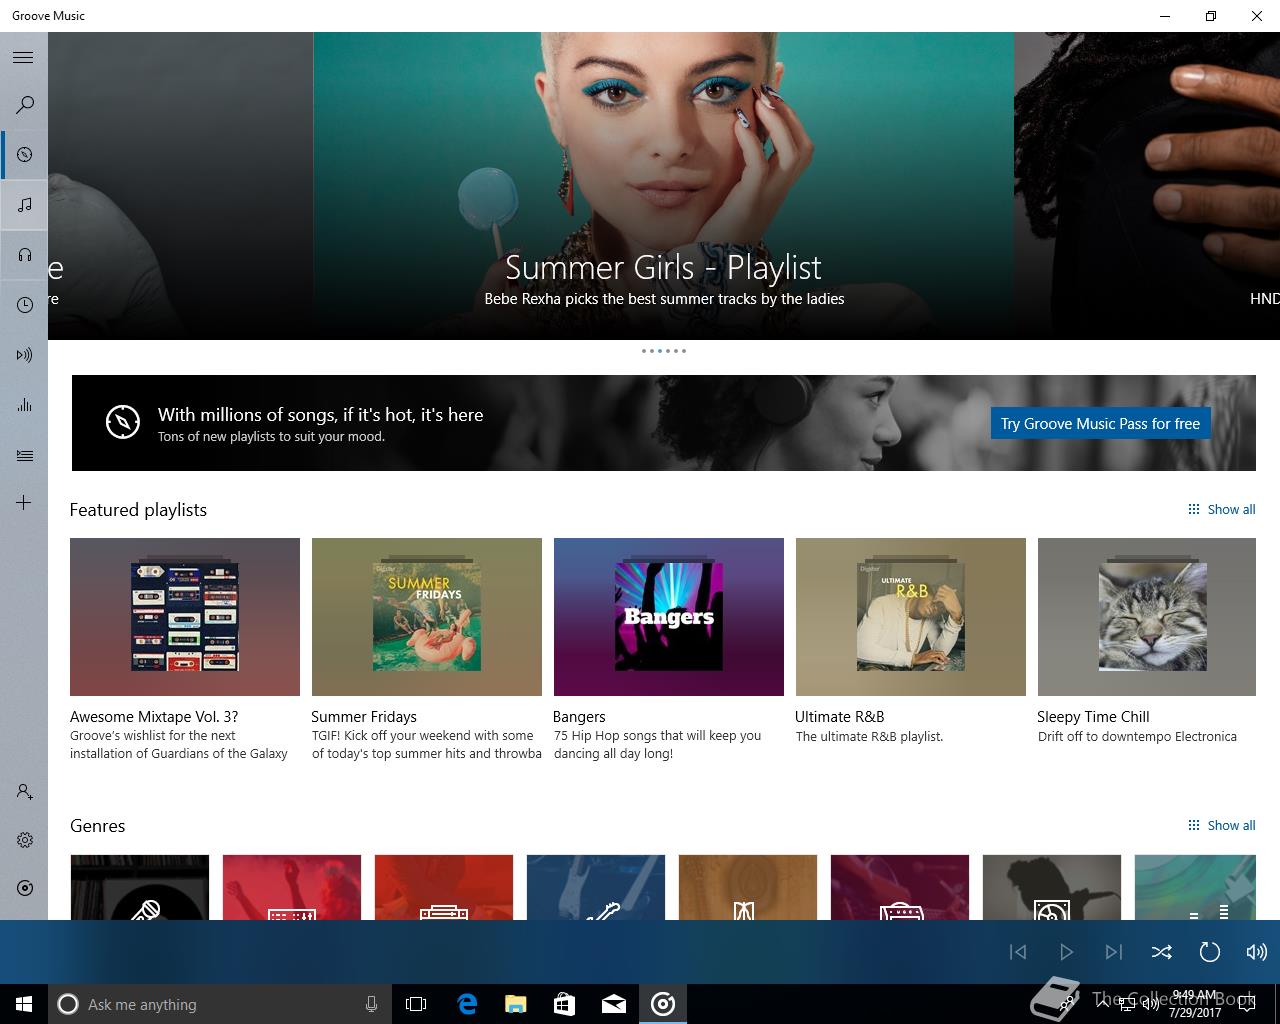Click the Summer Girls - Playlist banner title
1280x1024 pixels.
point(664,267)
